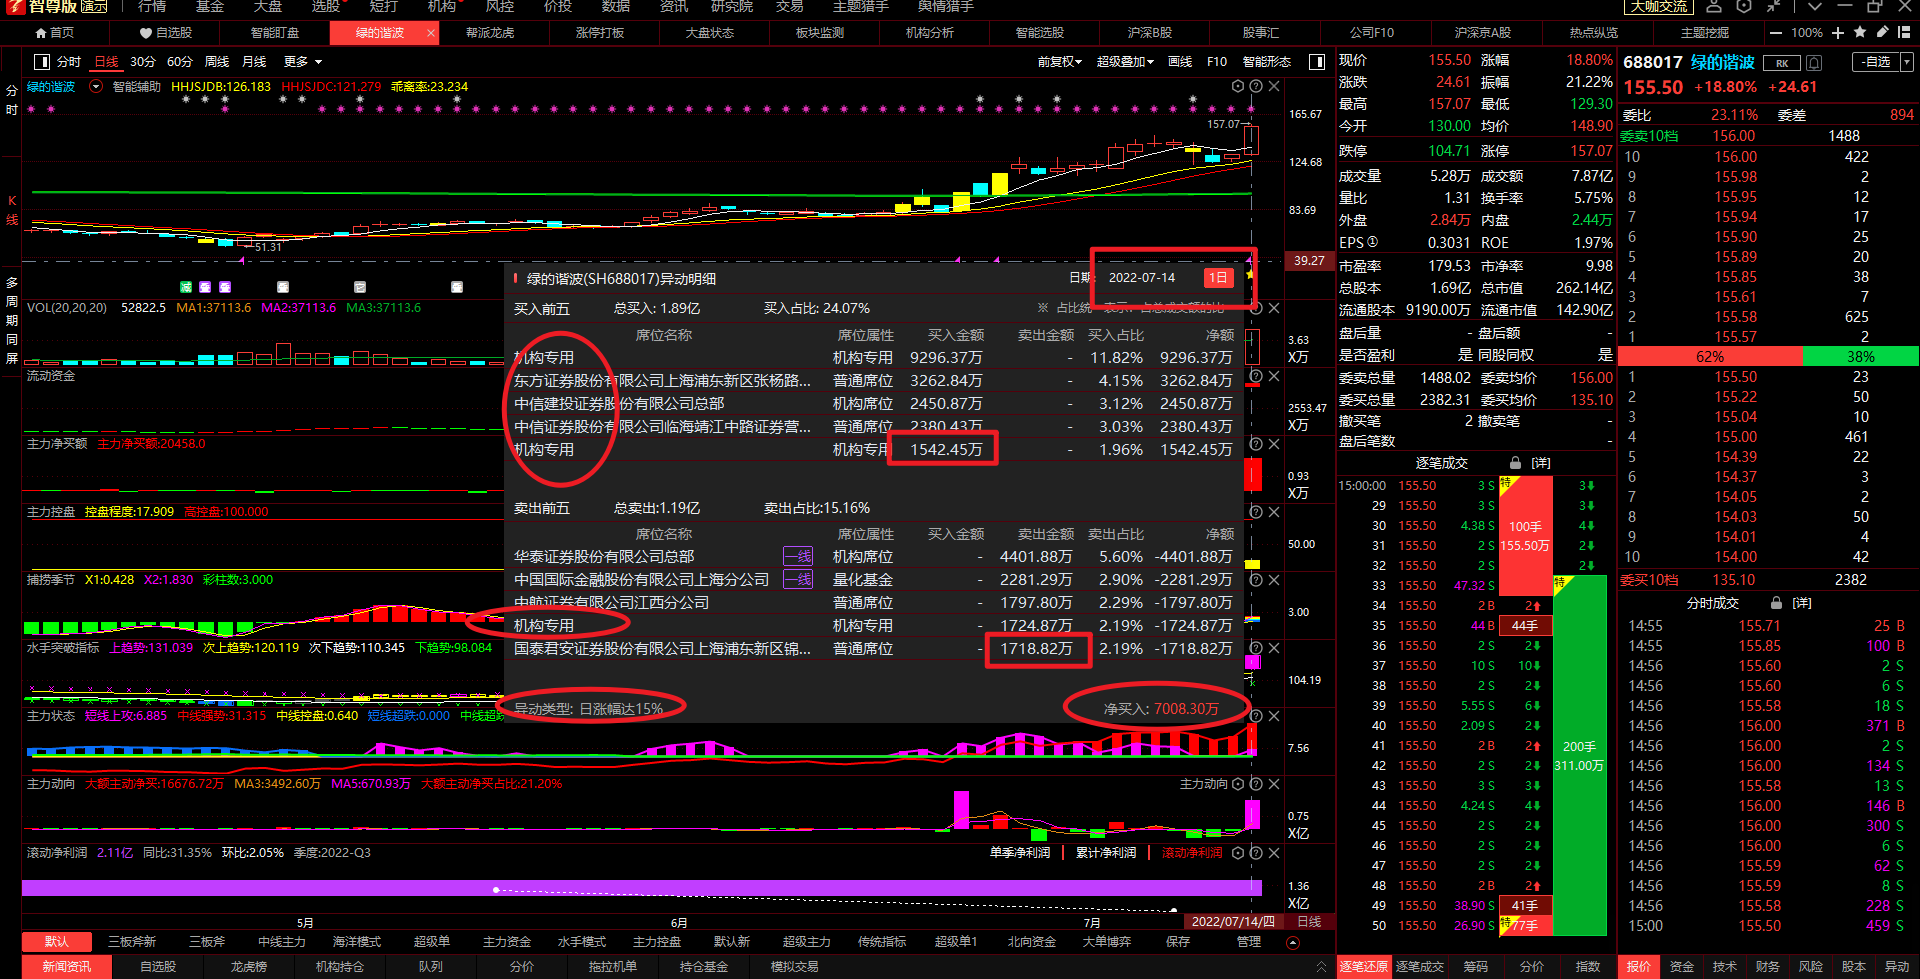Click the zoom out minus icon
The image size is (1920, 979).
point(1776,33)
